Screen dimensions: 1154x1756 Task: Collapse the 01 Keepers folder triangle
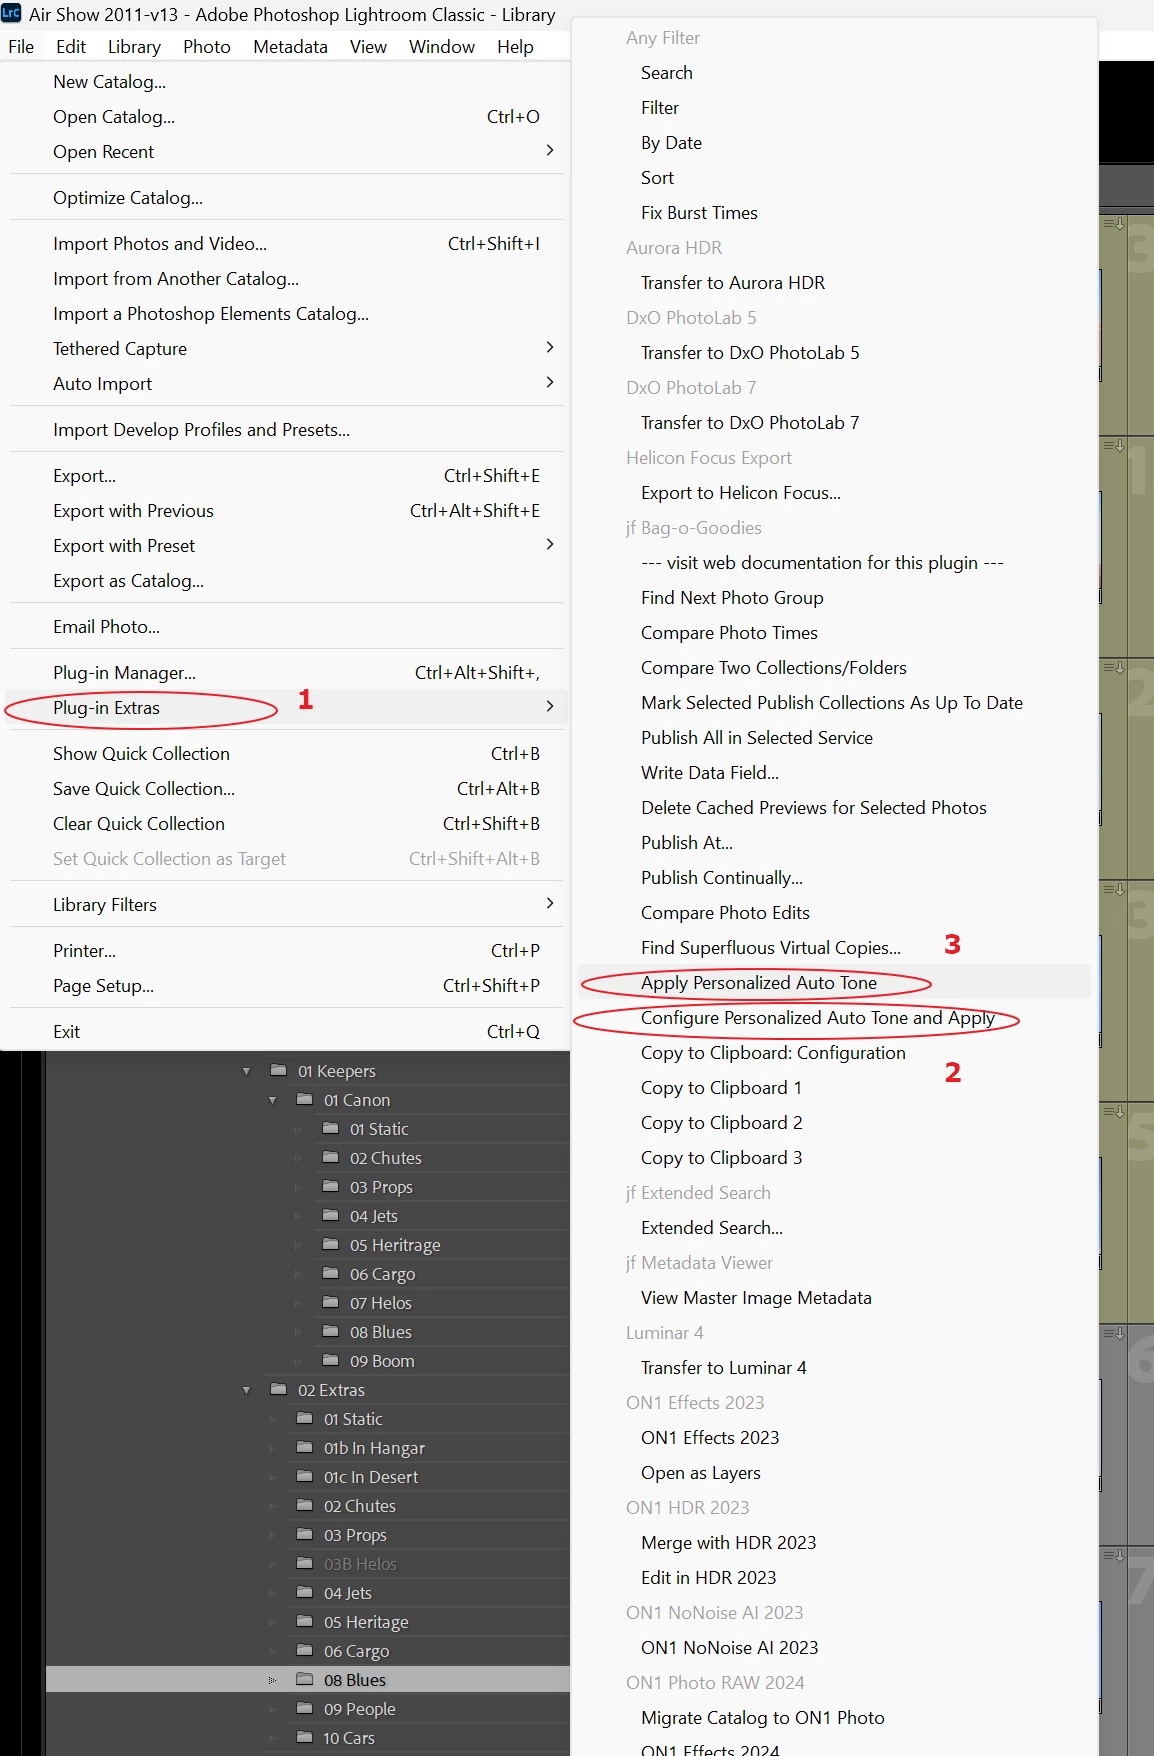[x=246, y=1071]
